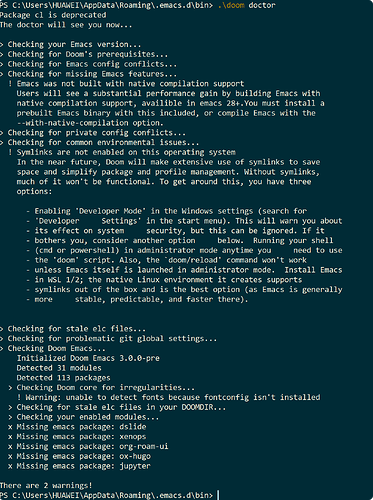Click '--with-native-compilation option' text
The image size is (373, 500).
90,123
